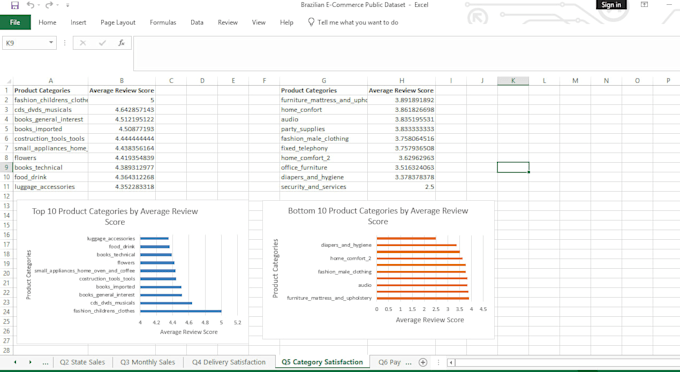The width and height of the screenshot is (680, 372).
Task: Select the Data ribbon tab
Action: pos(197,23)
